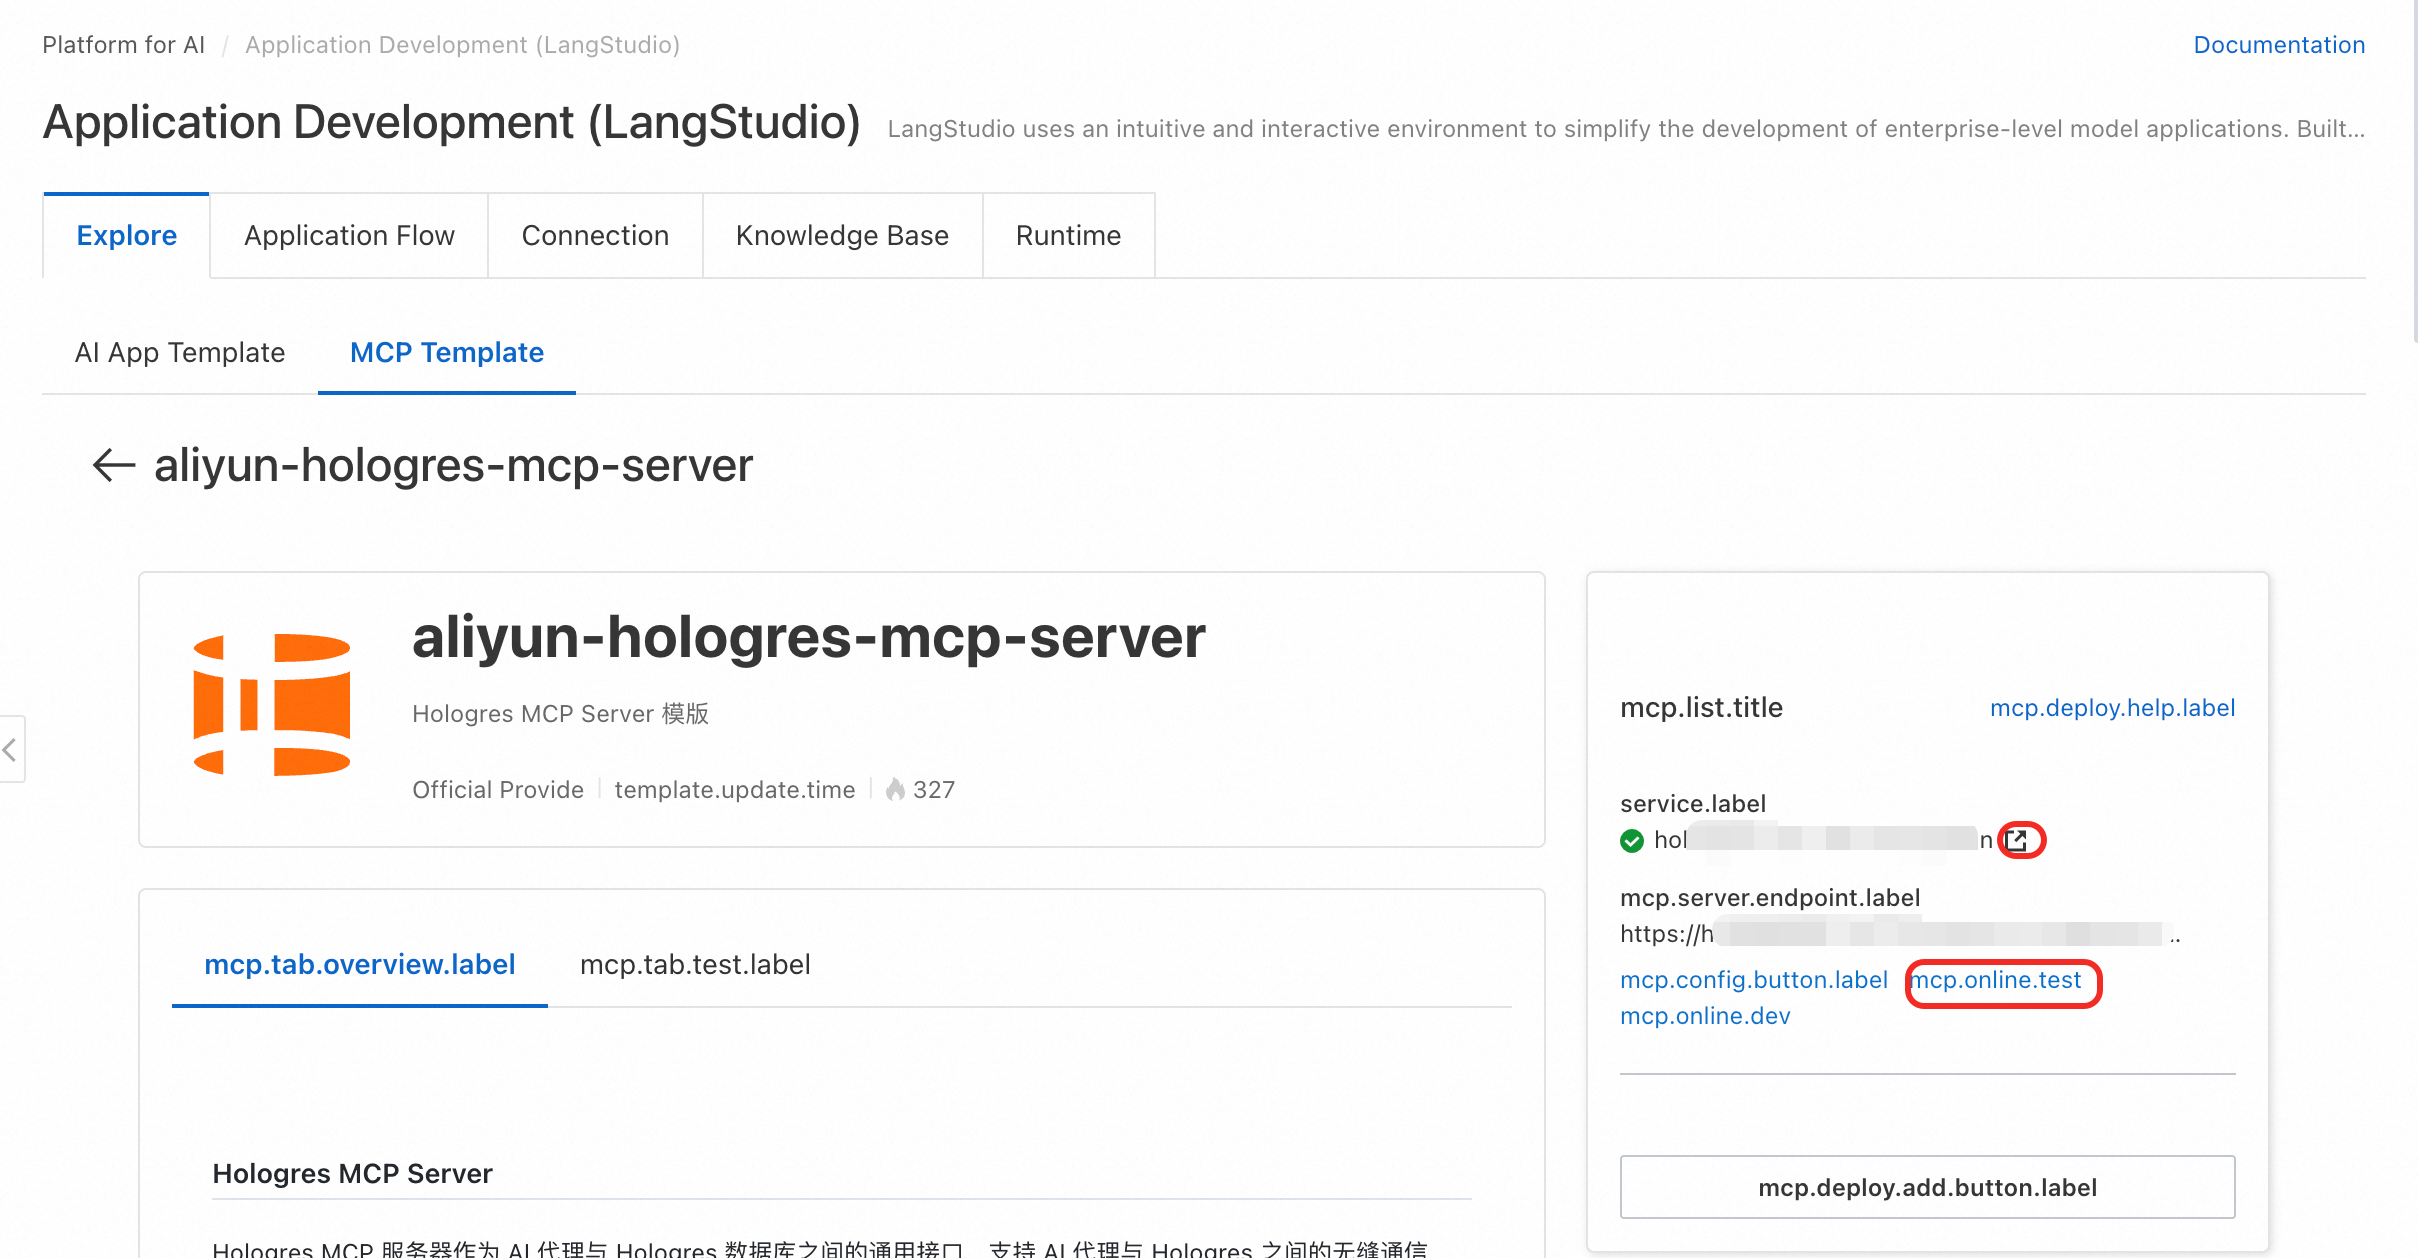
Task: Expand the collapsed left sidebar chevron
Action: click(10, 749)
